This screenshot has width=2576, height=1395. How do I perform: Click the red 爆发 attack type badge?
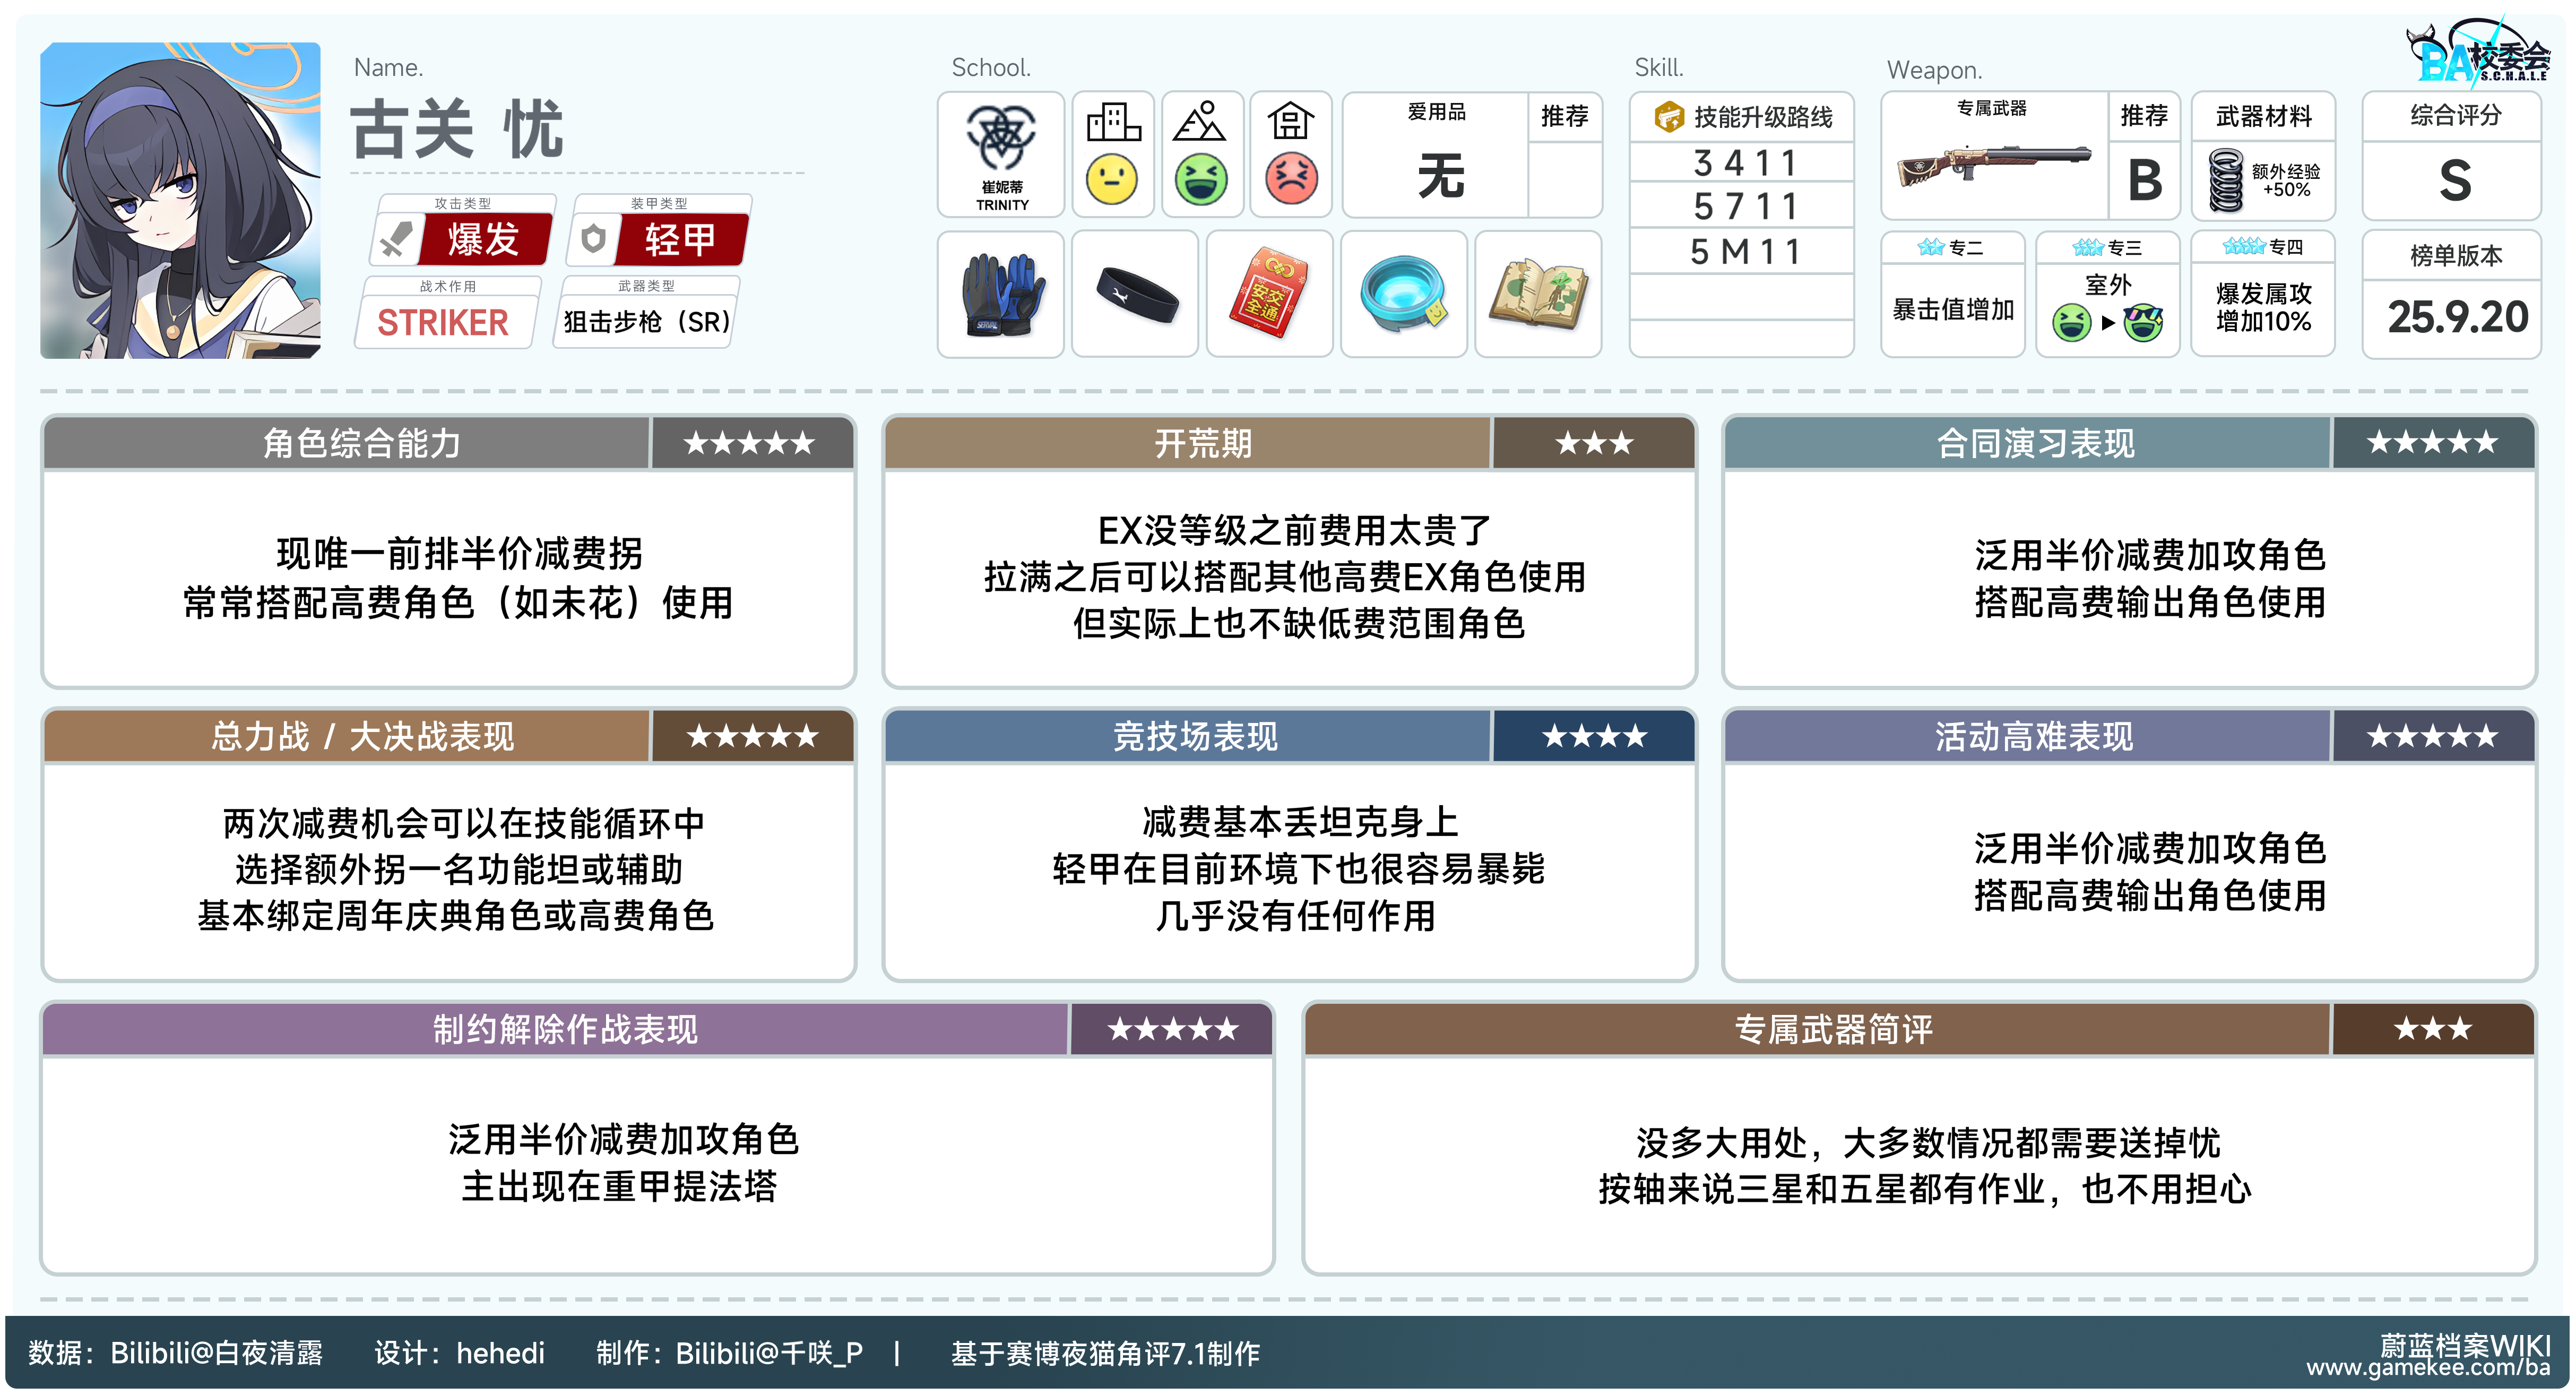click(484, 240)
